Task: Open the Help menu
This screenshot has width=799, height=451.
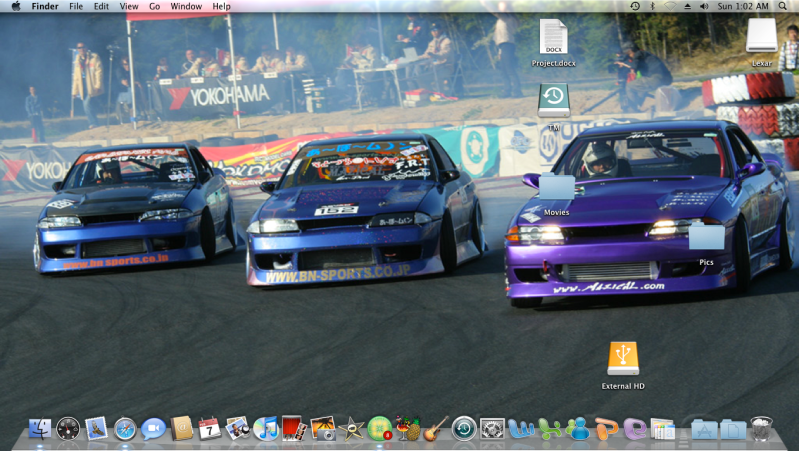Action: 221,6
